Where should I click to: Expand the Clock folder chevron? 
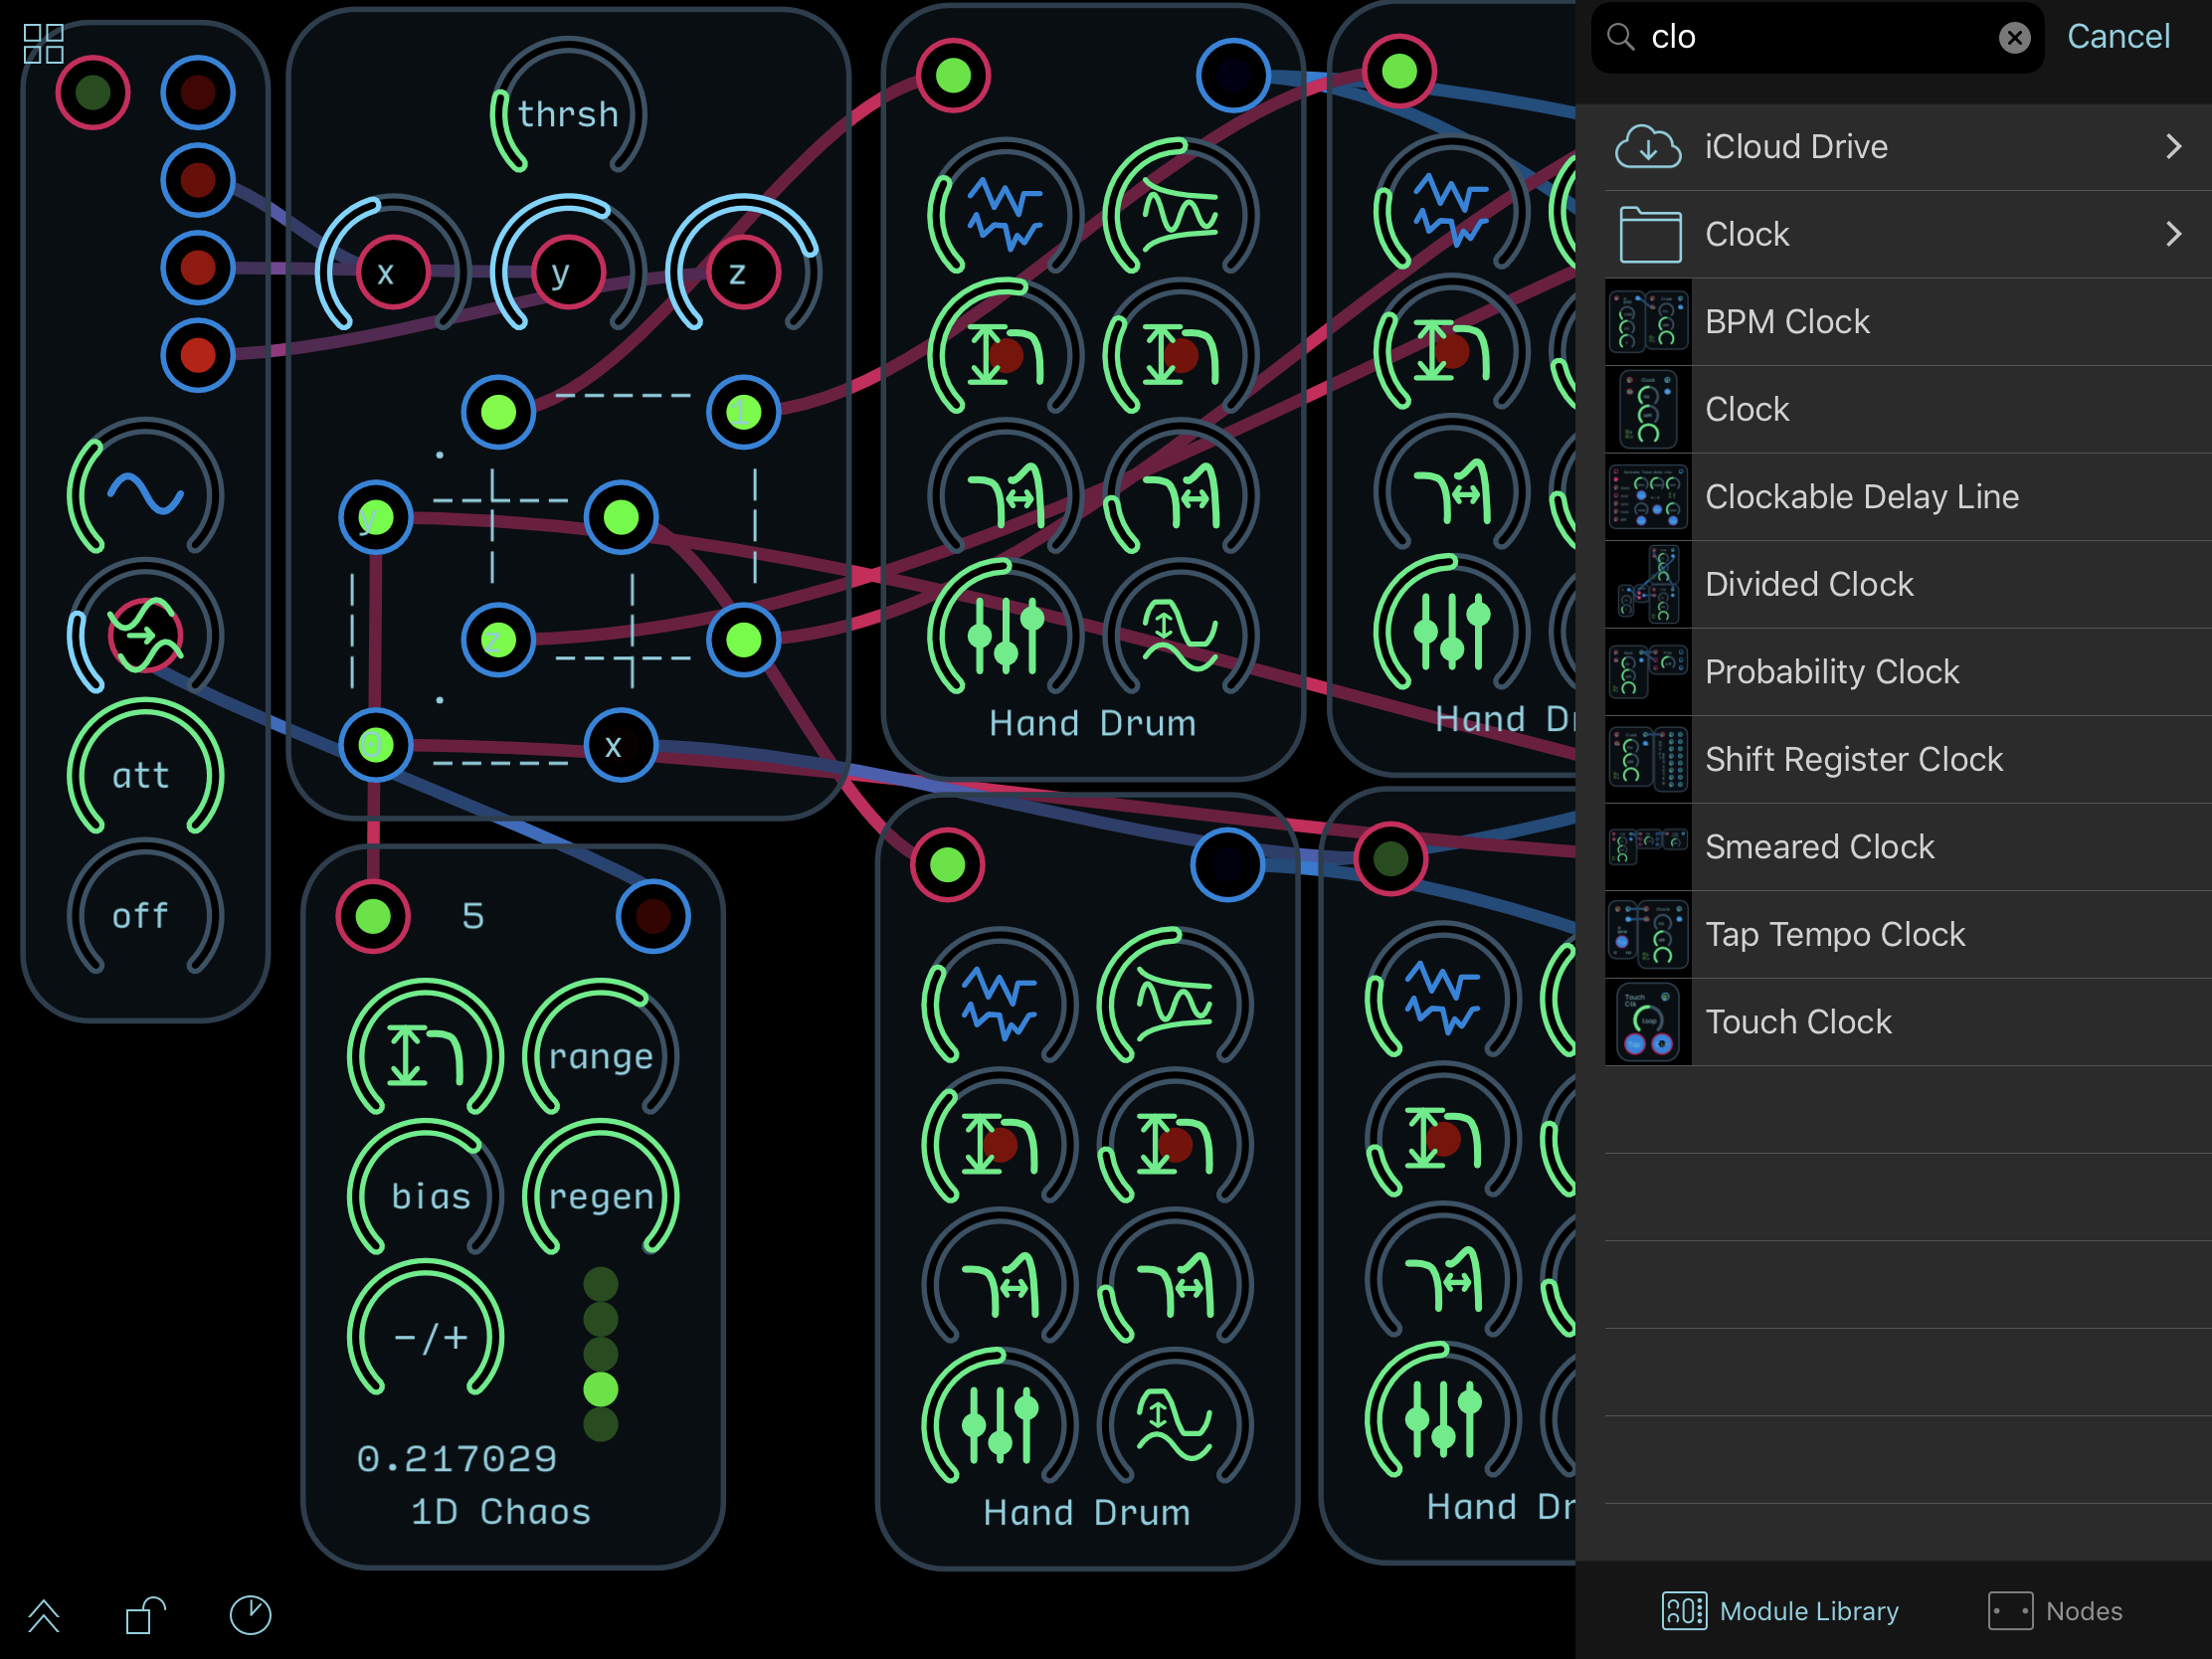(x=2172, y=234)
